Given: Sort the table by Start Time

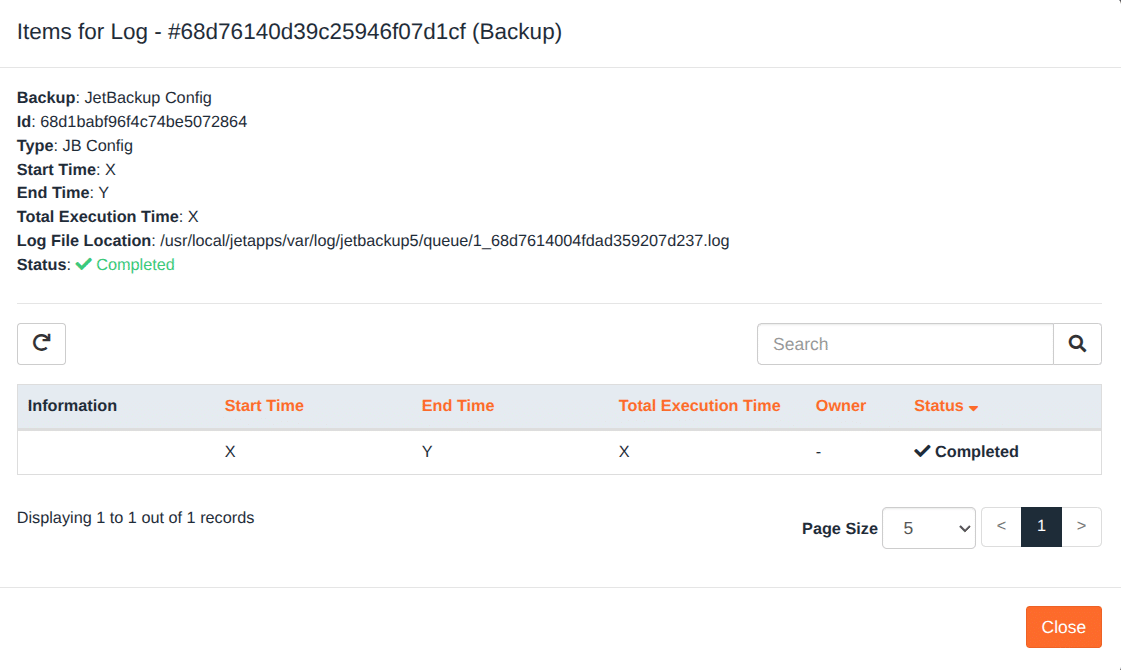Looking at the screenshot, I should click(x=264, y=406).
